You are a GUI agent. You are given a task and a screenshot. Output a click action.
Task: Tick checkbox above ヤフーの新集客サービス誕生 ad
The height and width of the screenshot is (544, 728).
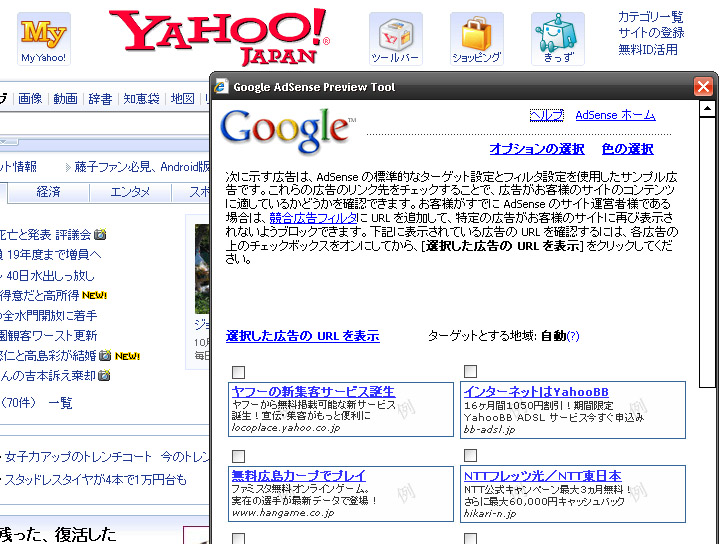pos(238,372)
